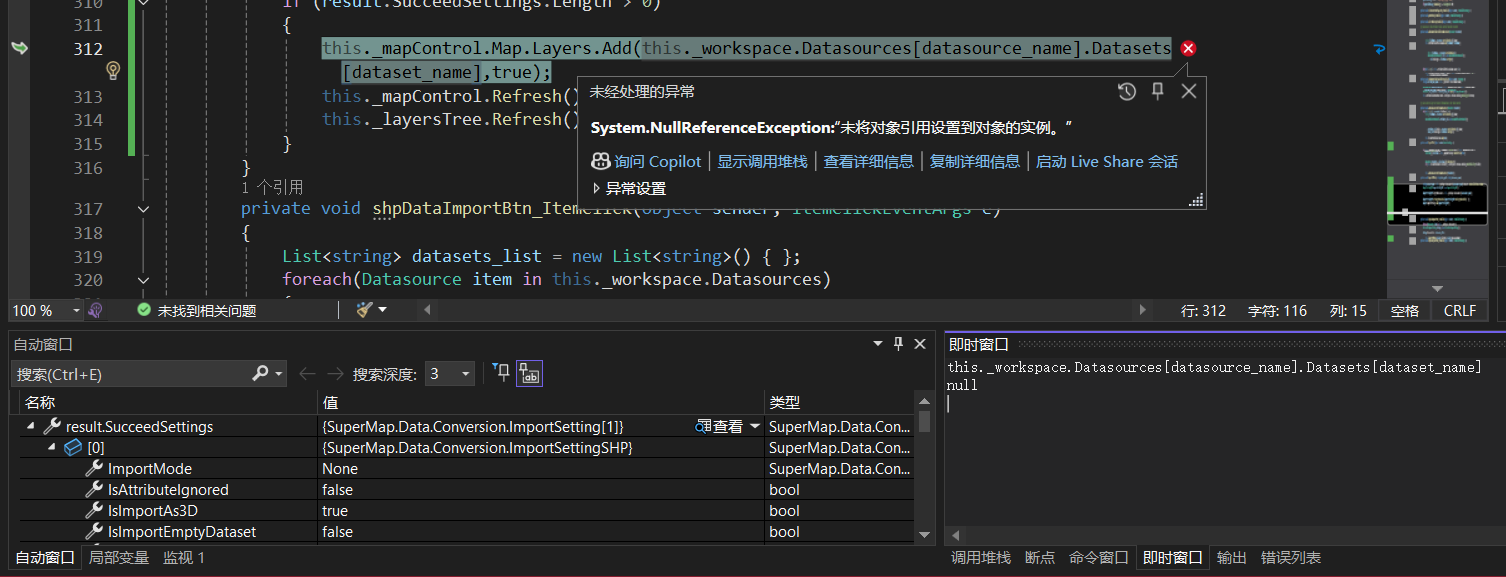
Task: Close the unhandled exception popup
Action: point(1188,91)
